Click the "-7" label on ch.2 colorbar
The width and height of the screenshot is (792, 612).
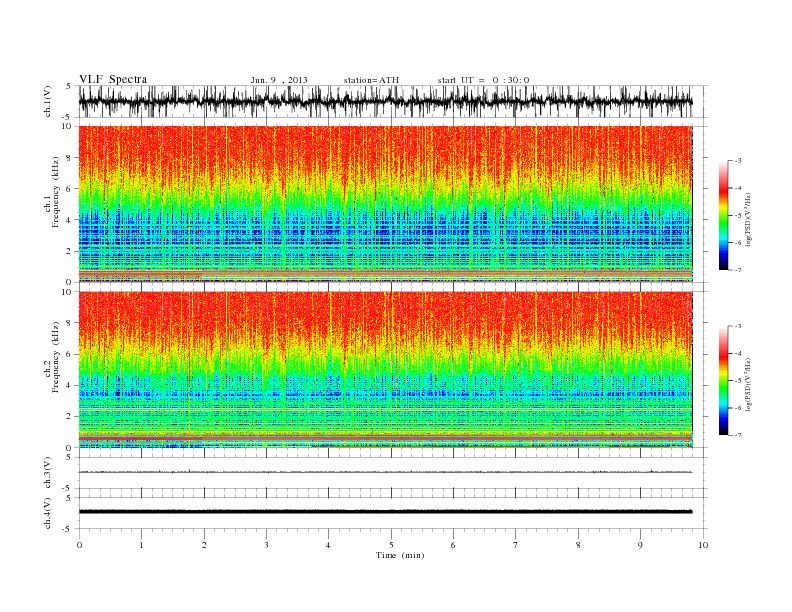[x=737, y=435]
